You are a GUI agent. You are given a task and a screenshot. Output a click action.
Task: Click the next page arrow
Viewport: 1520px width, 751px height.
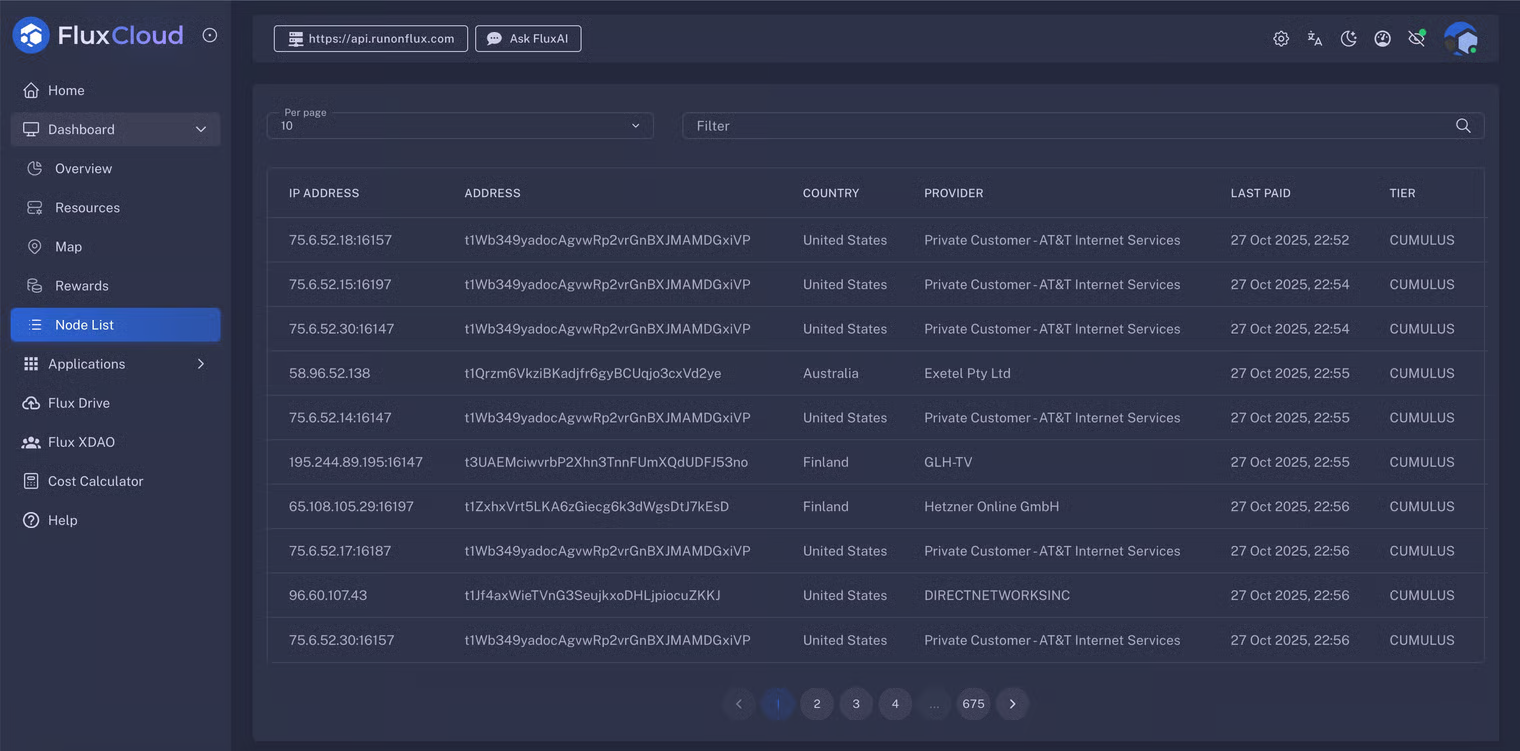(1012, 704)
